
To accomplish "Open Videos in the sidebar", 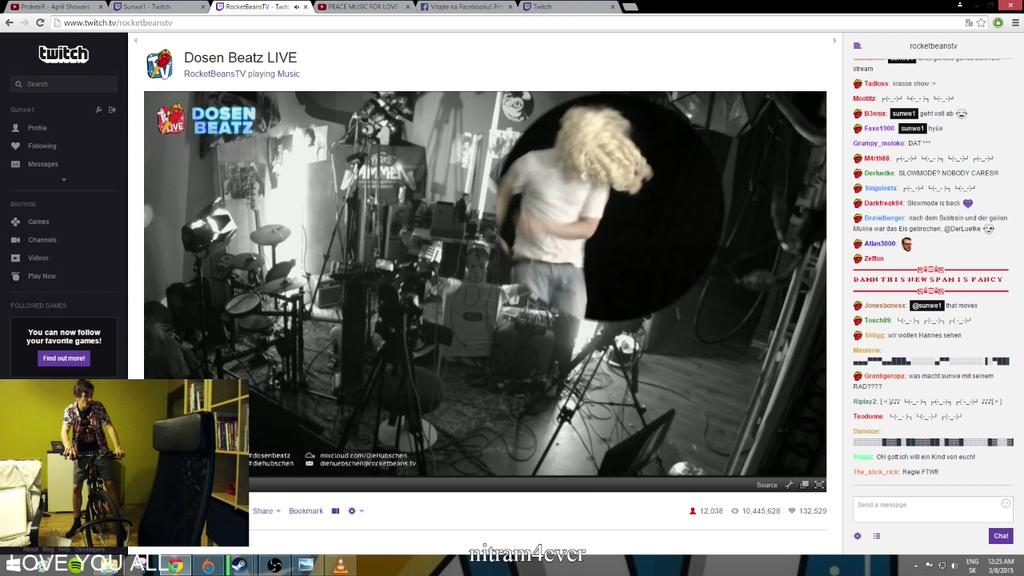I will 38,259.
